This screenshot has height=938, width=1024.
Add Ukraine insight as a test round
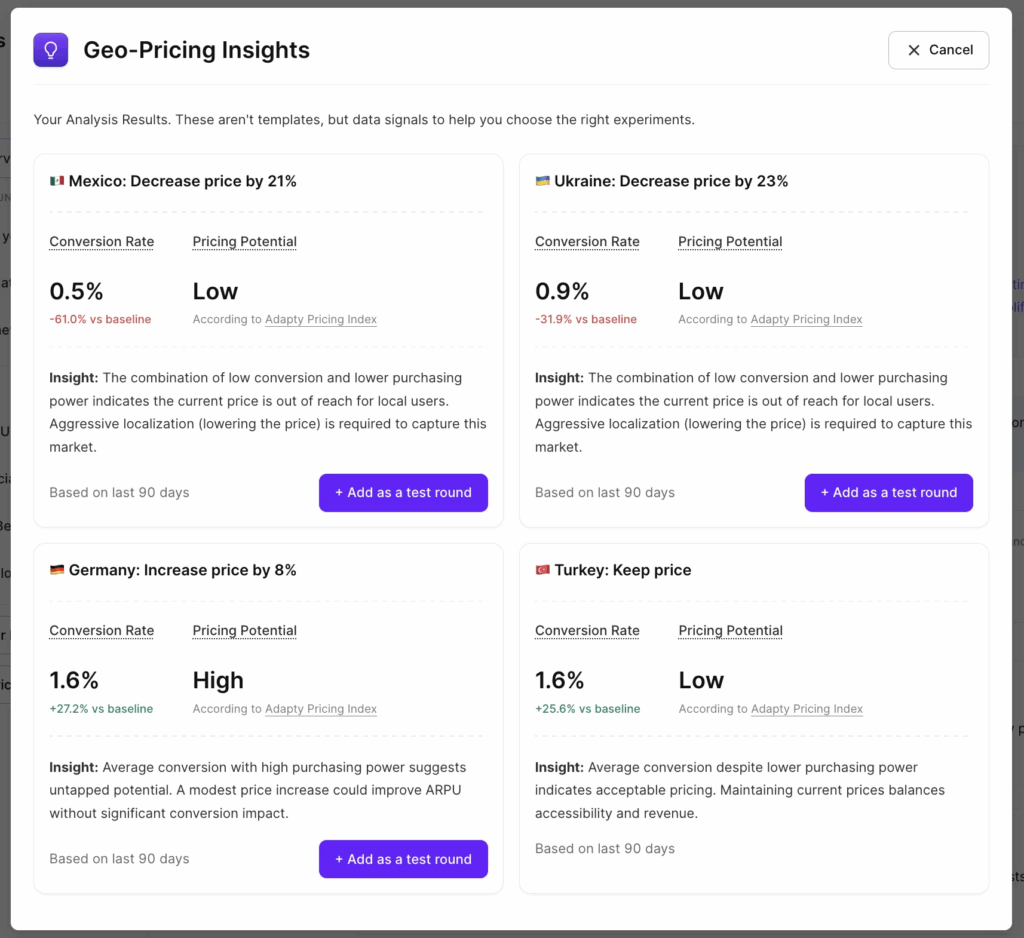[888, 492]
